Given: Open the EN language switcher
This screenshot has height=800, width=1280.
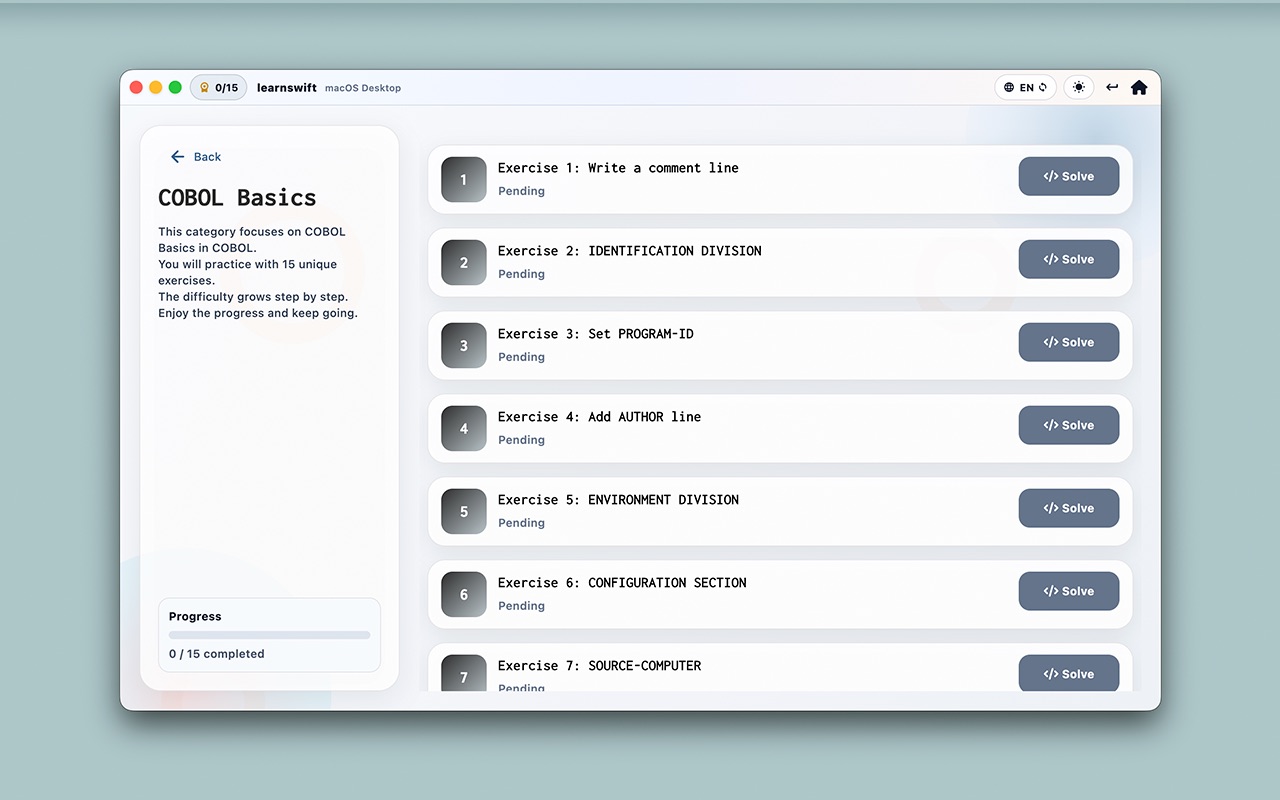Looking at the screenshot, I should (x=1026, y=87).
